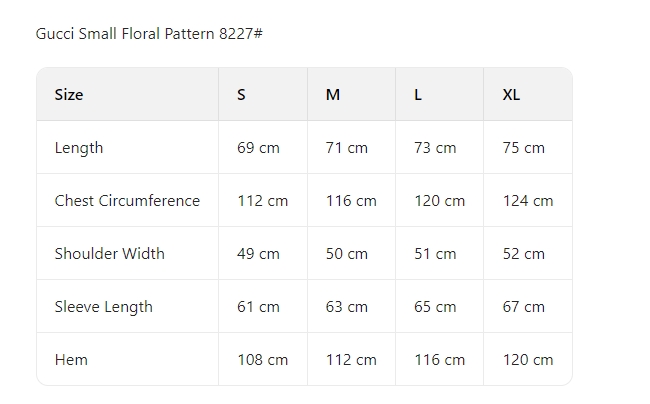Select the L size column header
Image resolution: width=650 pixels, height=404 pixels.
418,95
